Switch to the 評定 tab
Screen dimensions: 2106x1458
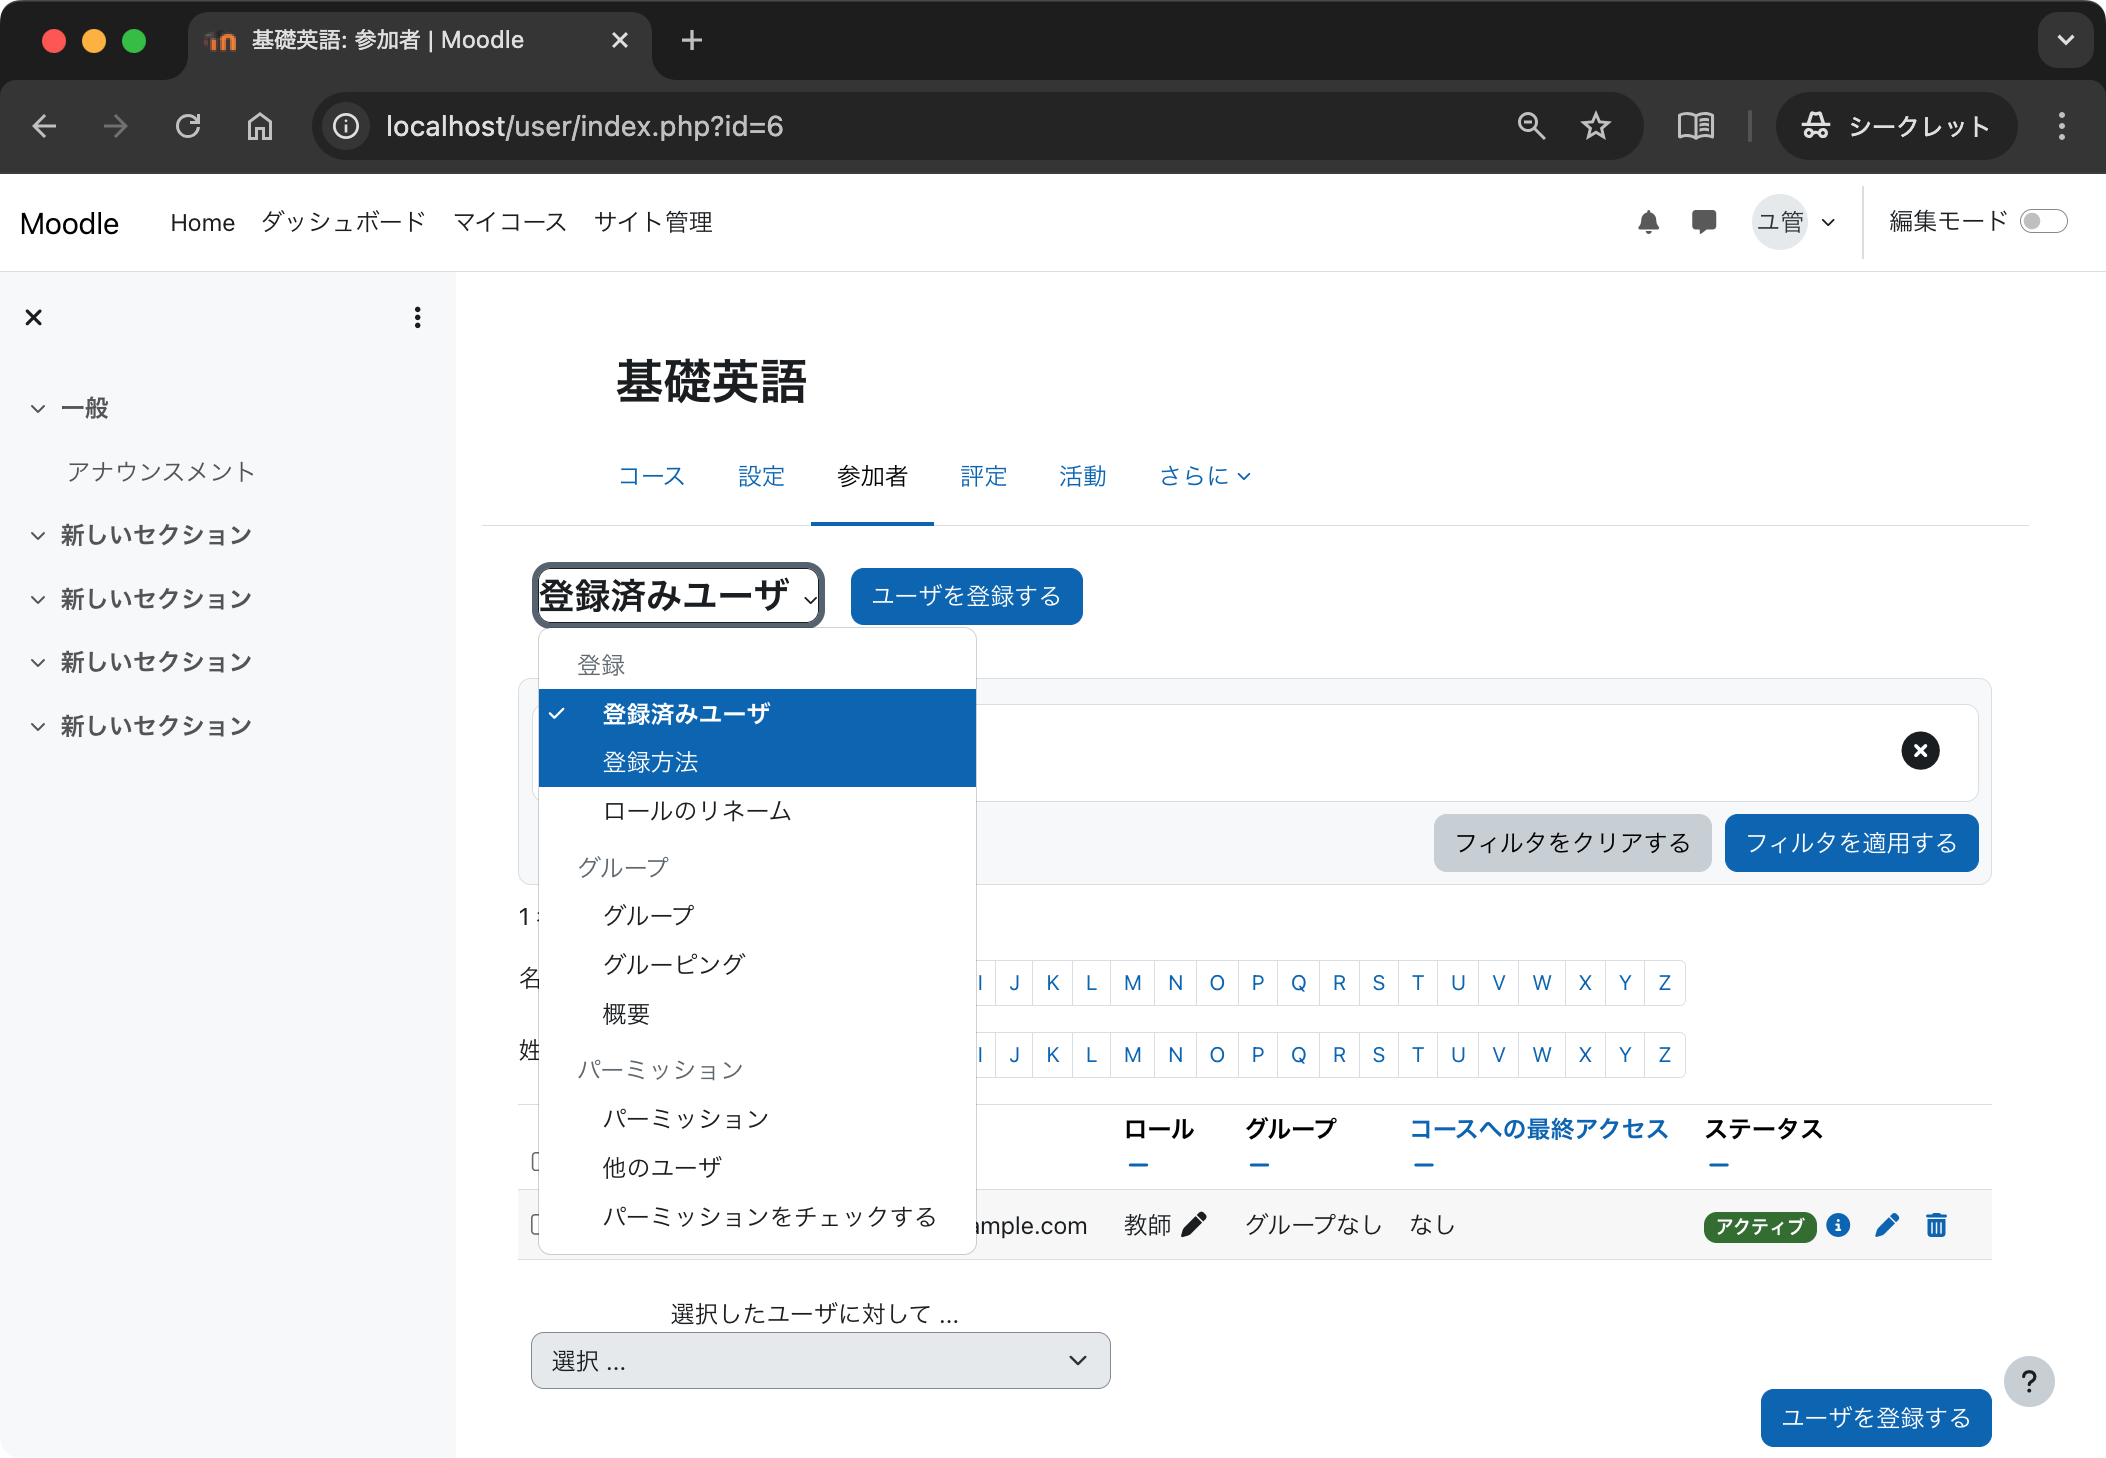point(984,476)
